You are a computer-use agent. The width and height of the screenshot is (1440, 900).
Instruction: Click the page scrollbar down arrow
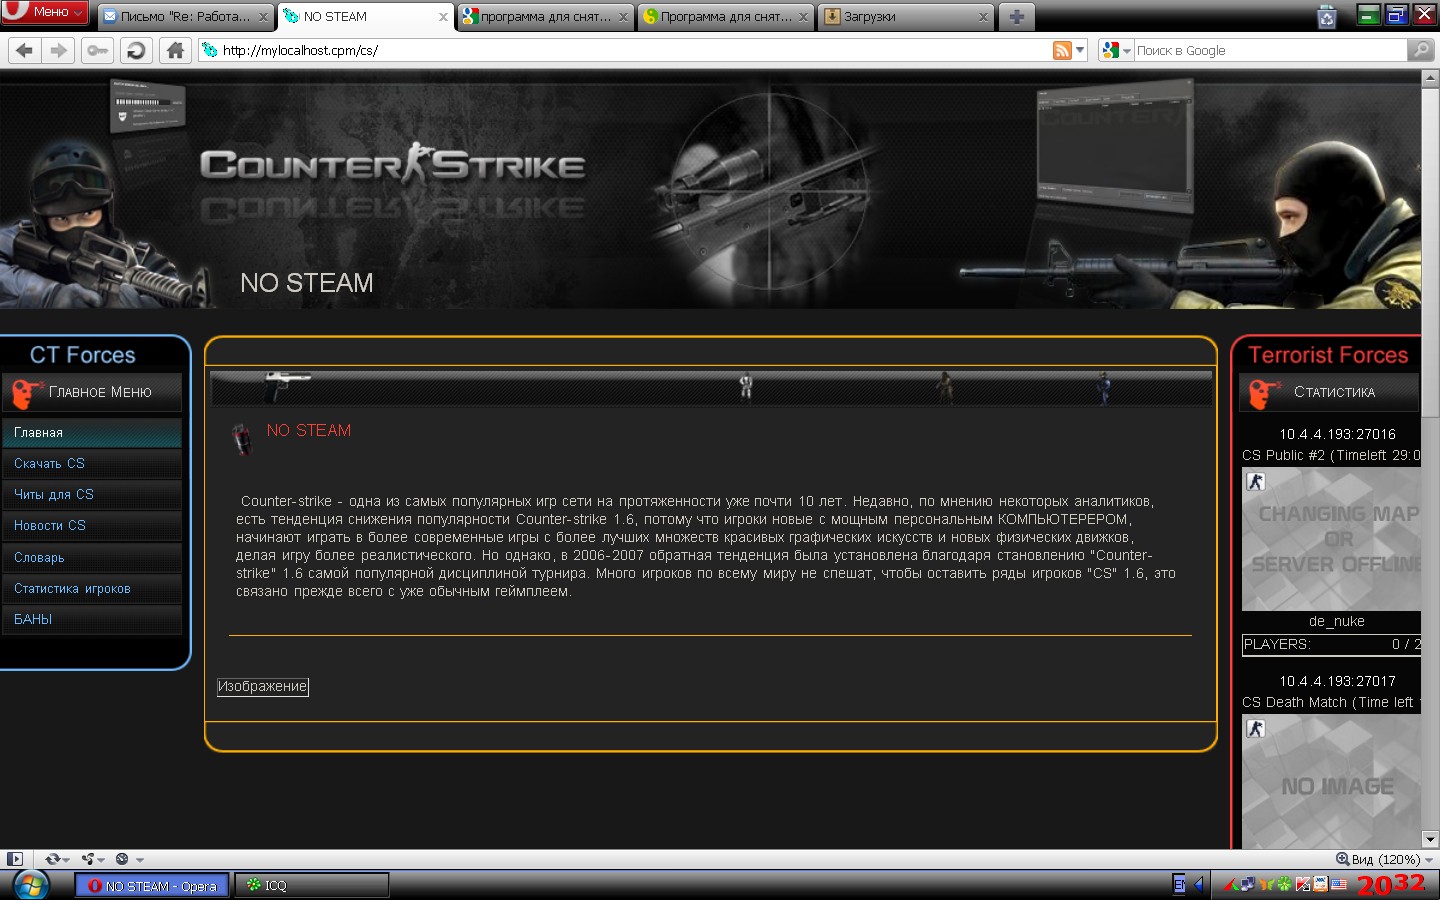click(x=1430, y=840)
